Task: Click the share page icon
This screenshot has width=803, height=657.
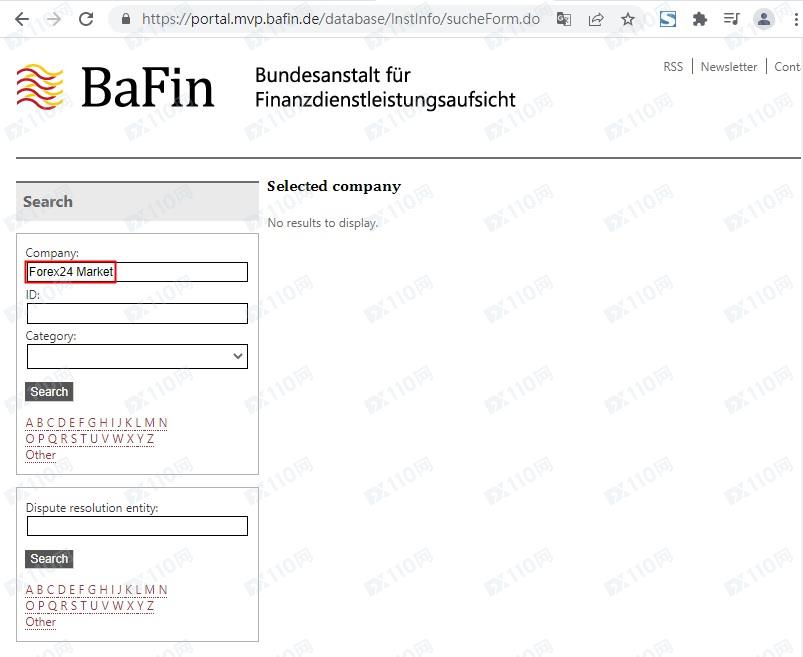Action: 596,19
